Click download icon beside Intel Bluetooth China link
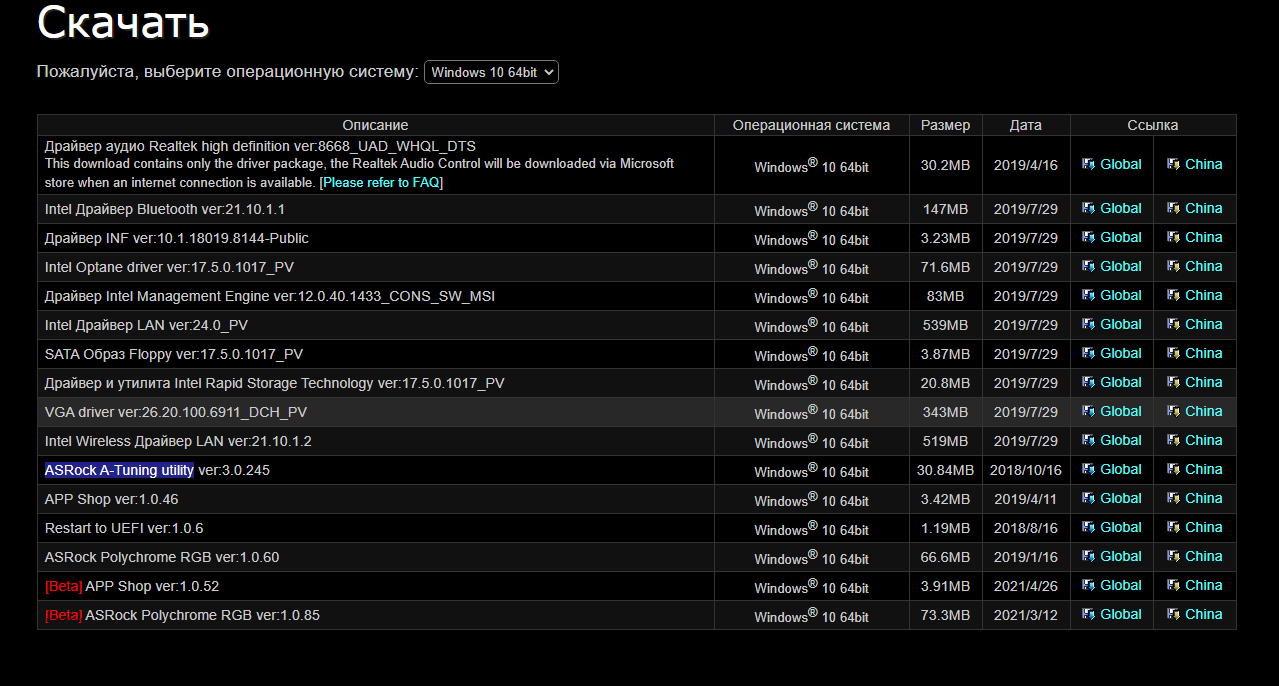The height and width of the screenshot is (686, 1279). click(x=1173, y=209)
